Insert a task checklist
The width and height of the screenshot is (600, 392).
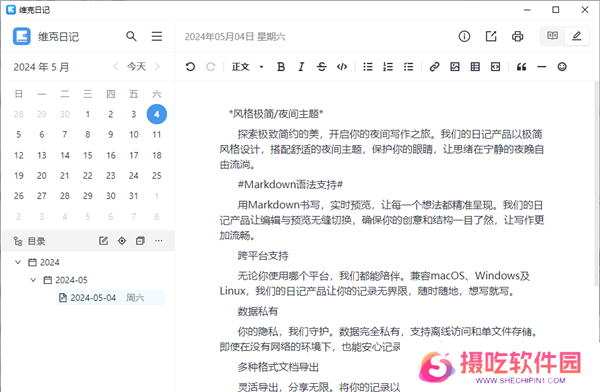coord(408,67)
